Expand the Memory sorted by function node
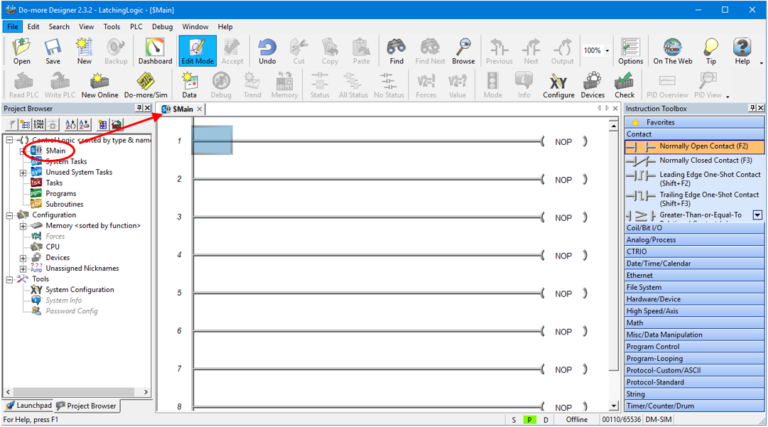This screenshot has width=768, height=427. pos(23,226)
